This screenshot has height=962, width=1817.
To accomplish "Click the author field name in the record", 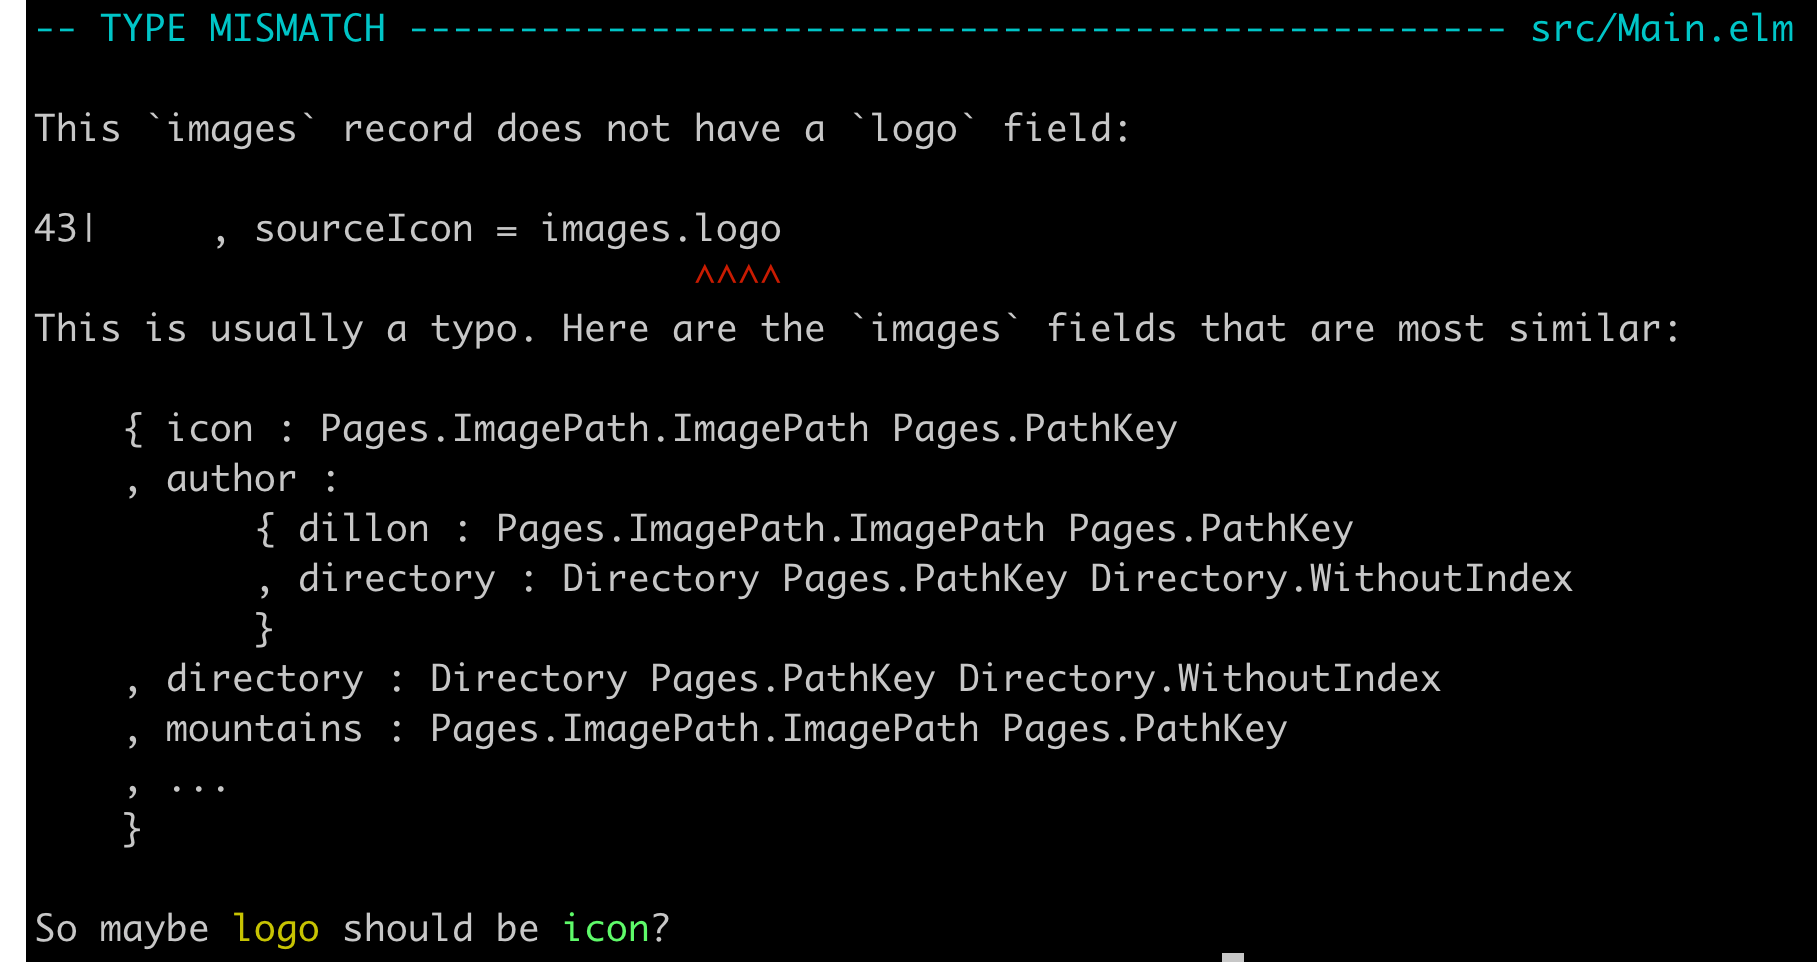I will [x=231, y=479].
